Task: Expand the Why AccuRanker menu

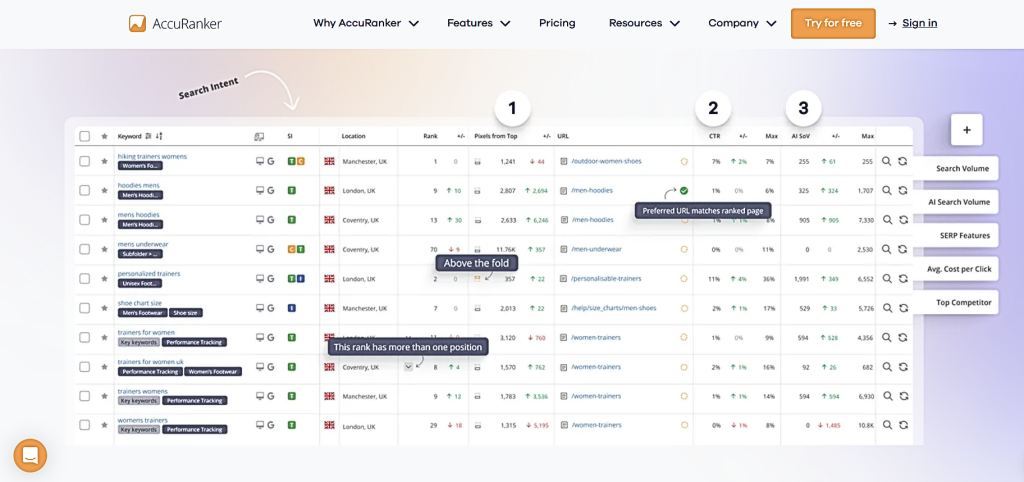Action: 366,24
